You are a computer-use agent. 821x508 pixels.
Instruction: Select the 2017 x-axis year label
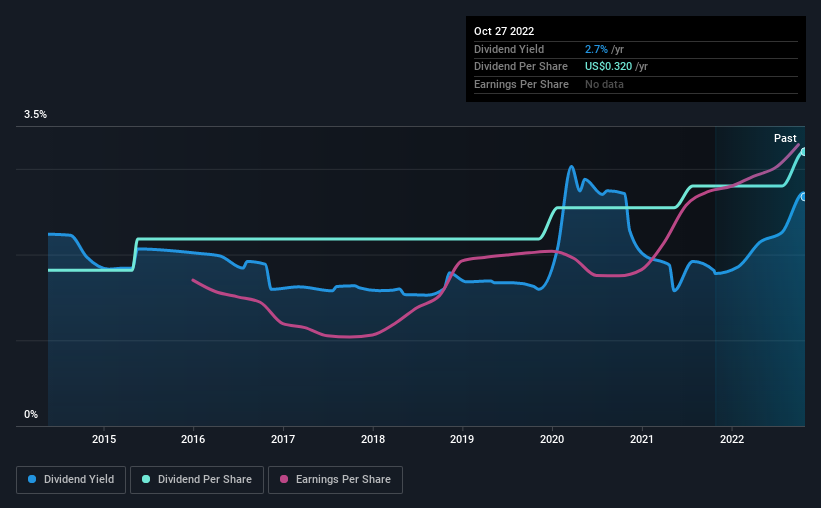click(283, 439)
